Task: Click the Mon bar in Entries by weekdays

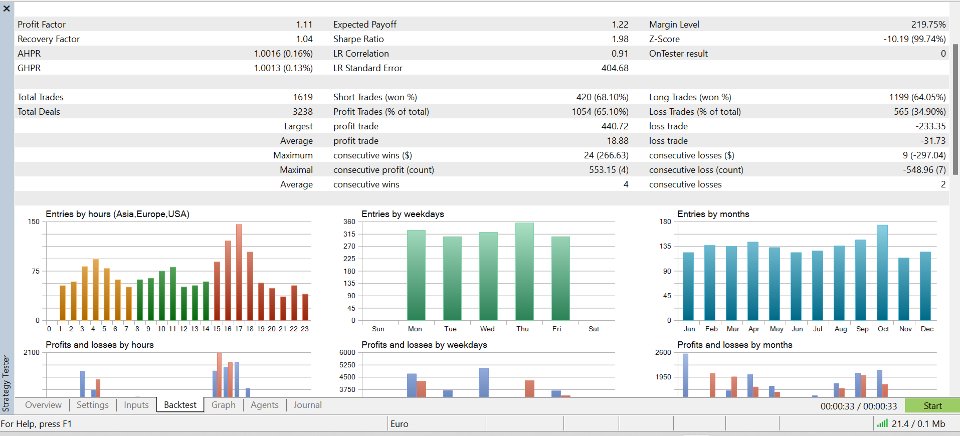Action: click(x=416, y=275)
